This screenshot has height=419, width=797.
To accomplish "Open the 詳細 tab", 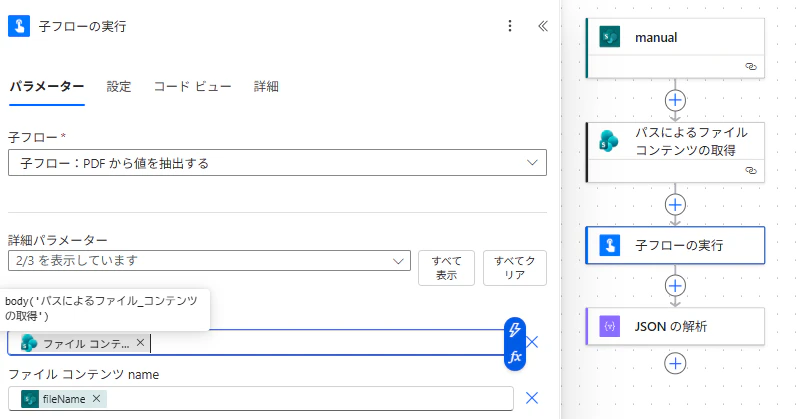I will point(266,86).
